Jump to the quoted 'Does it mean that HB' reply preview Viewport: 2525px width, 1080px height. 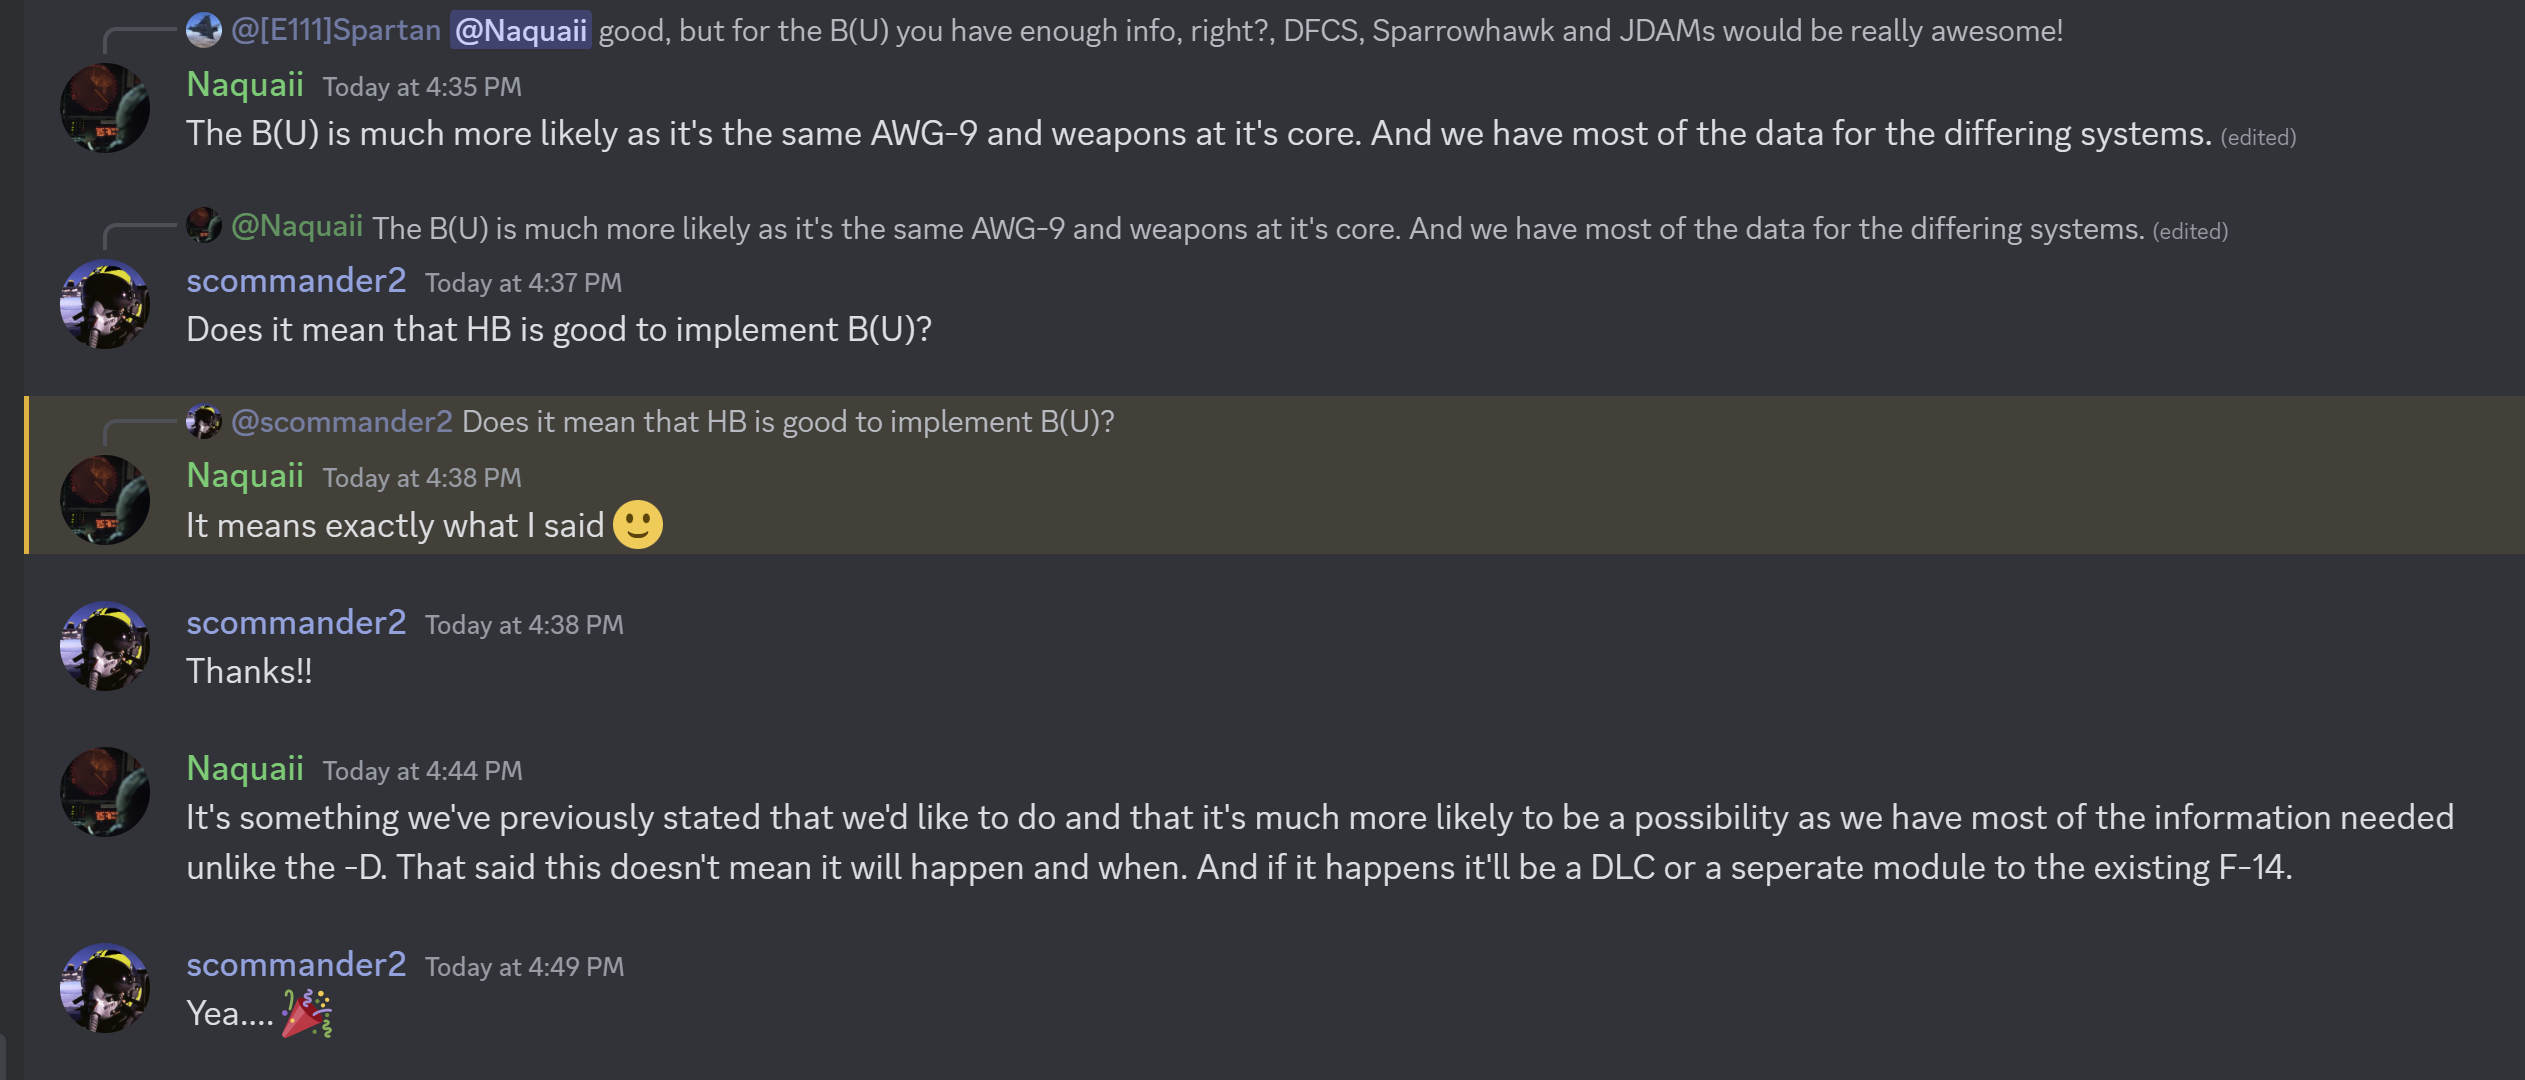pyautogui.click(x=788, y=422)
